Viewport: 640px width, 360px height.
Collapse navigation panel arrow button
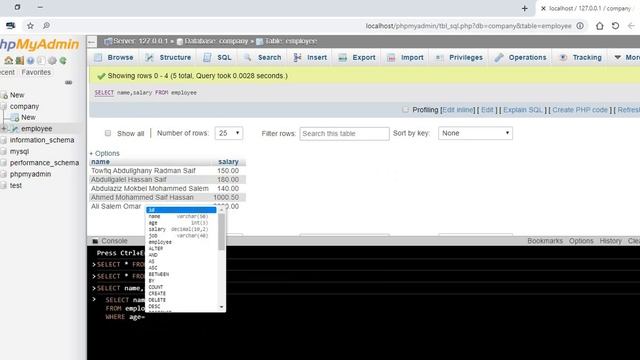pyautogui.click(x=92, y=42)
